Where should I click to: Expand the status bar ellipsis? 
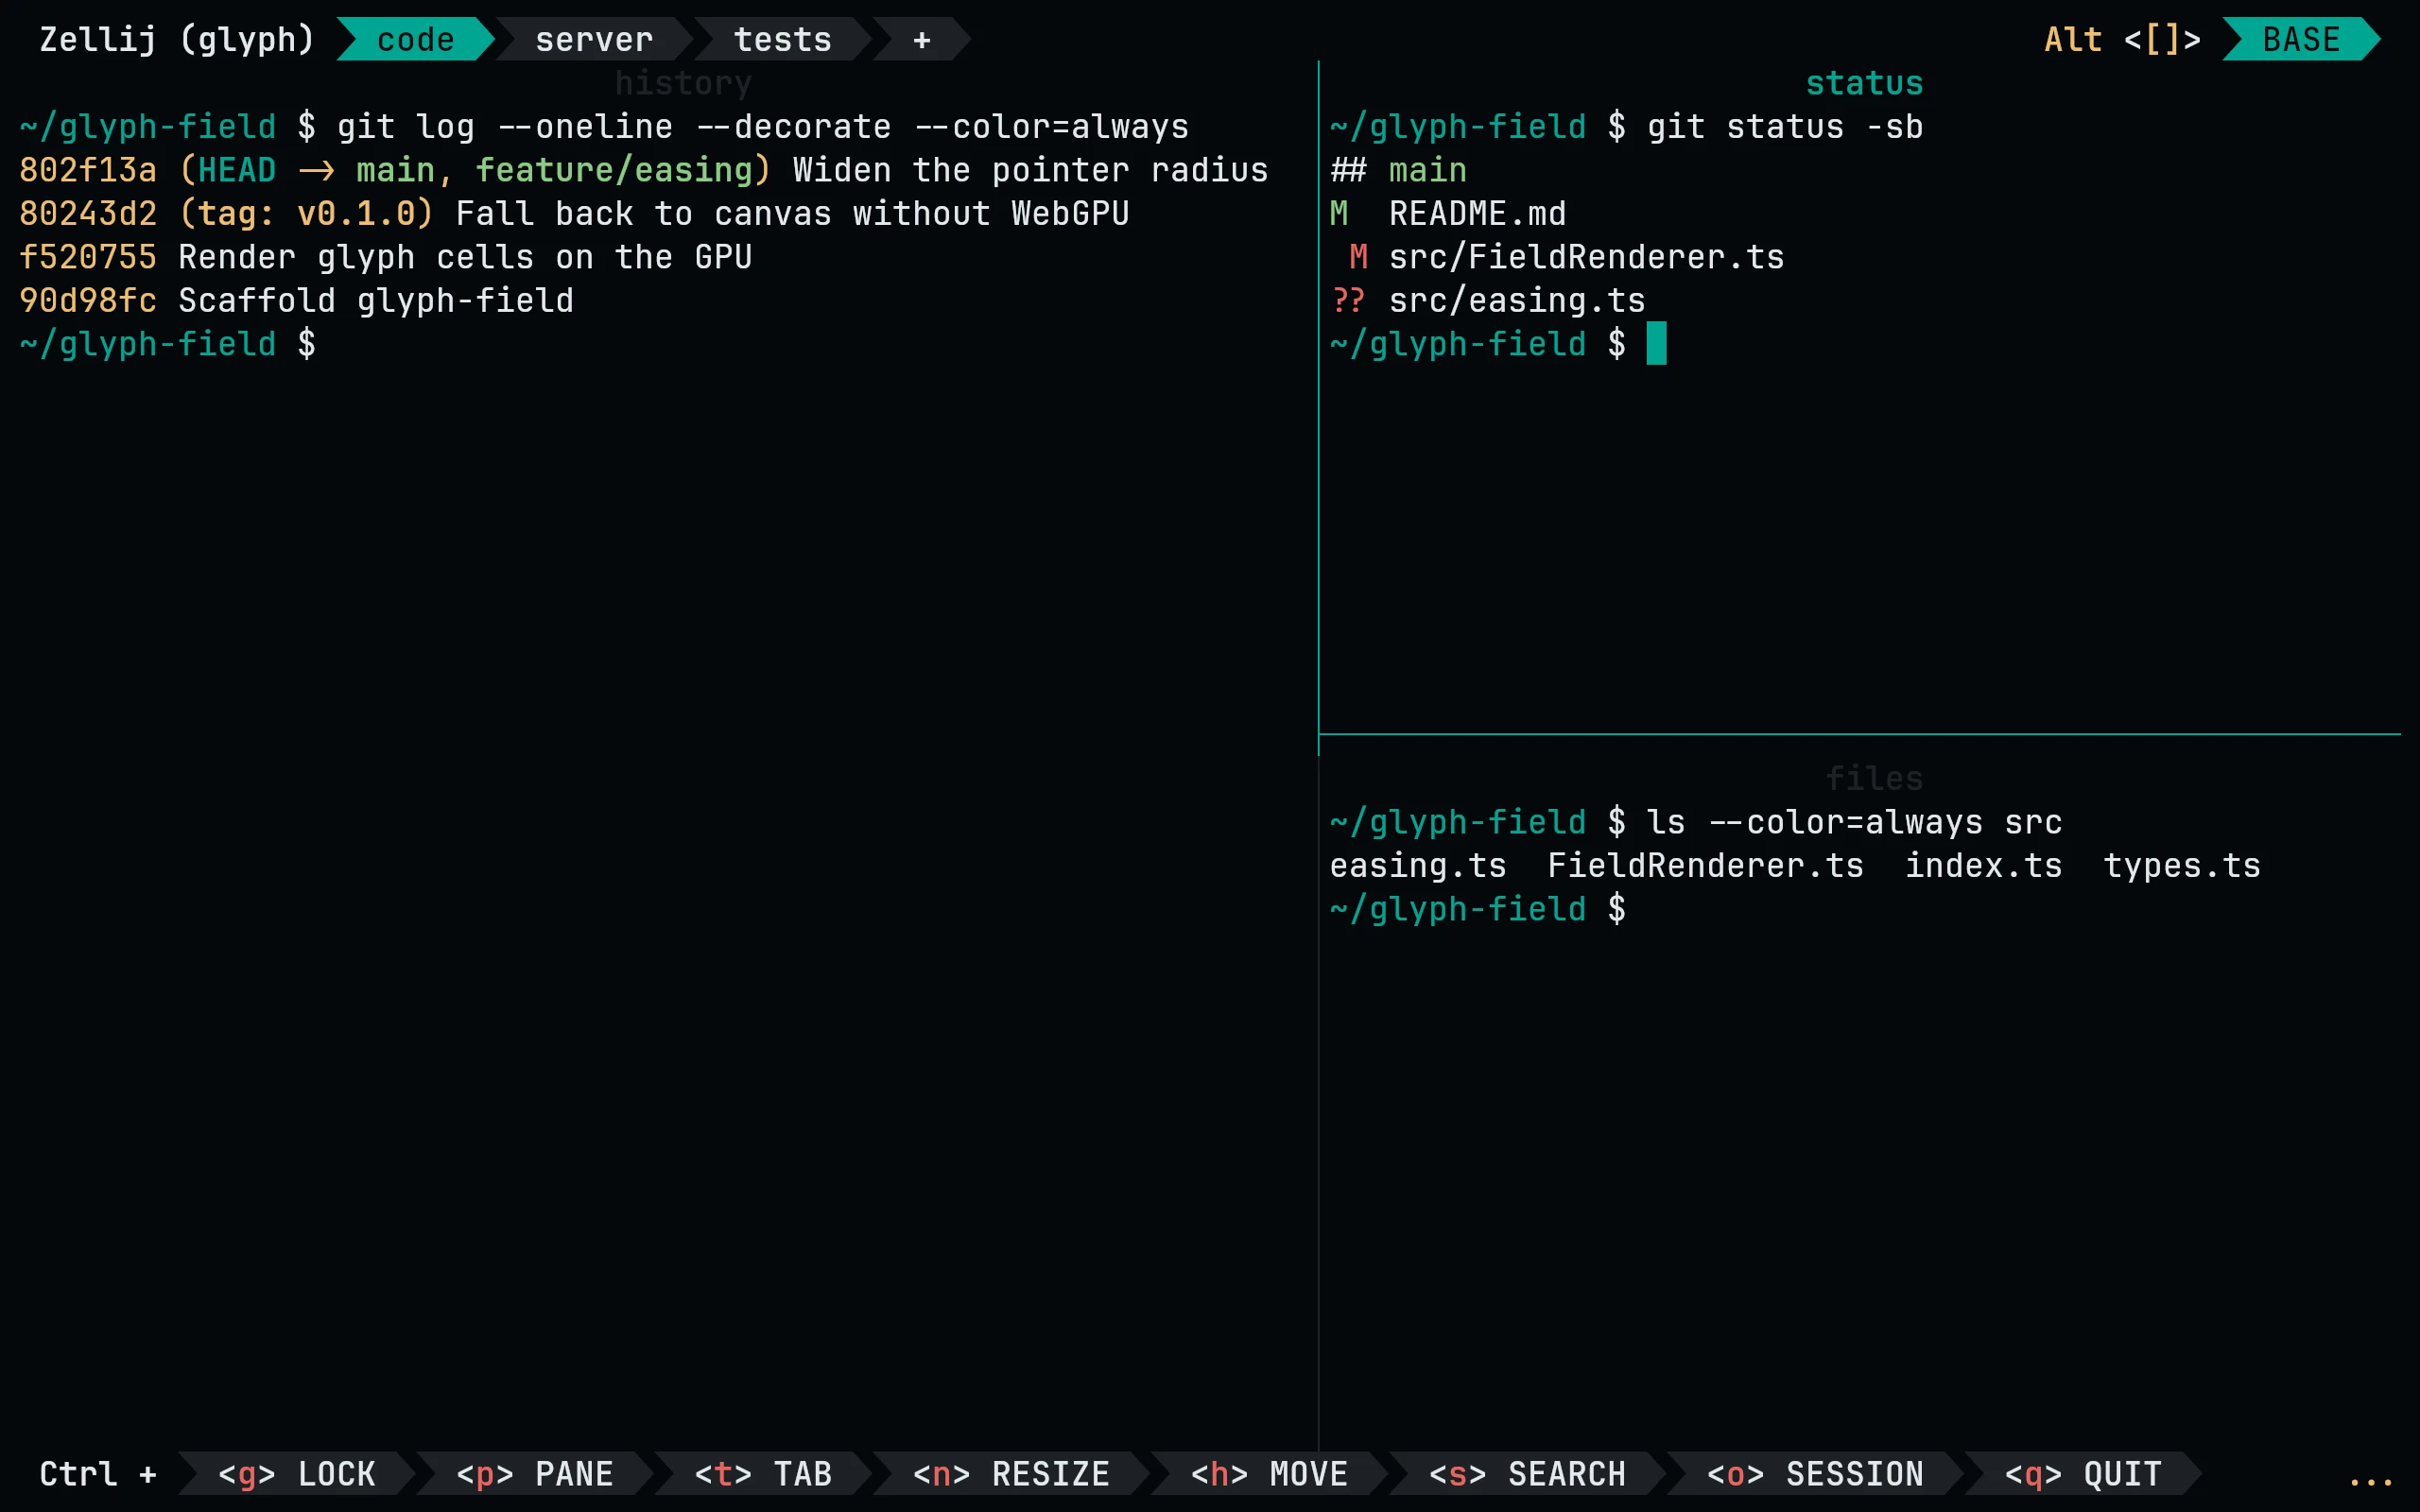(x=2371, y=1481)
